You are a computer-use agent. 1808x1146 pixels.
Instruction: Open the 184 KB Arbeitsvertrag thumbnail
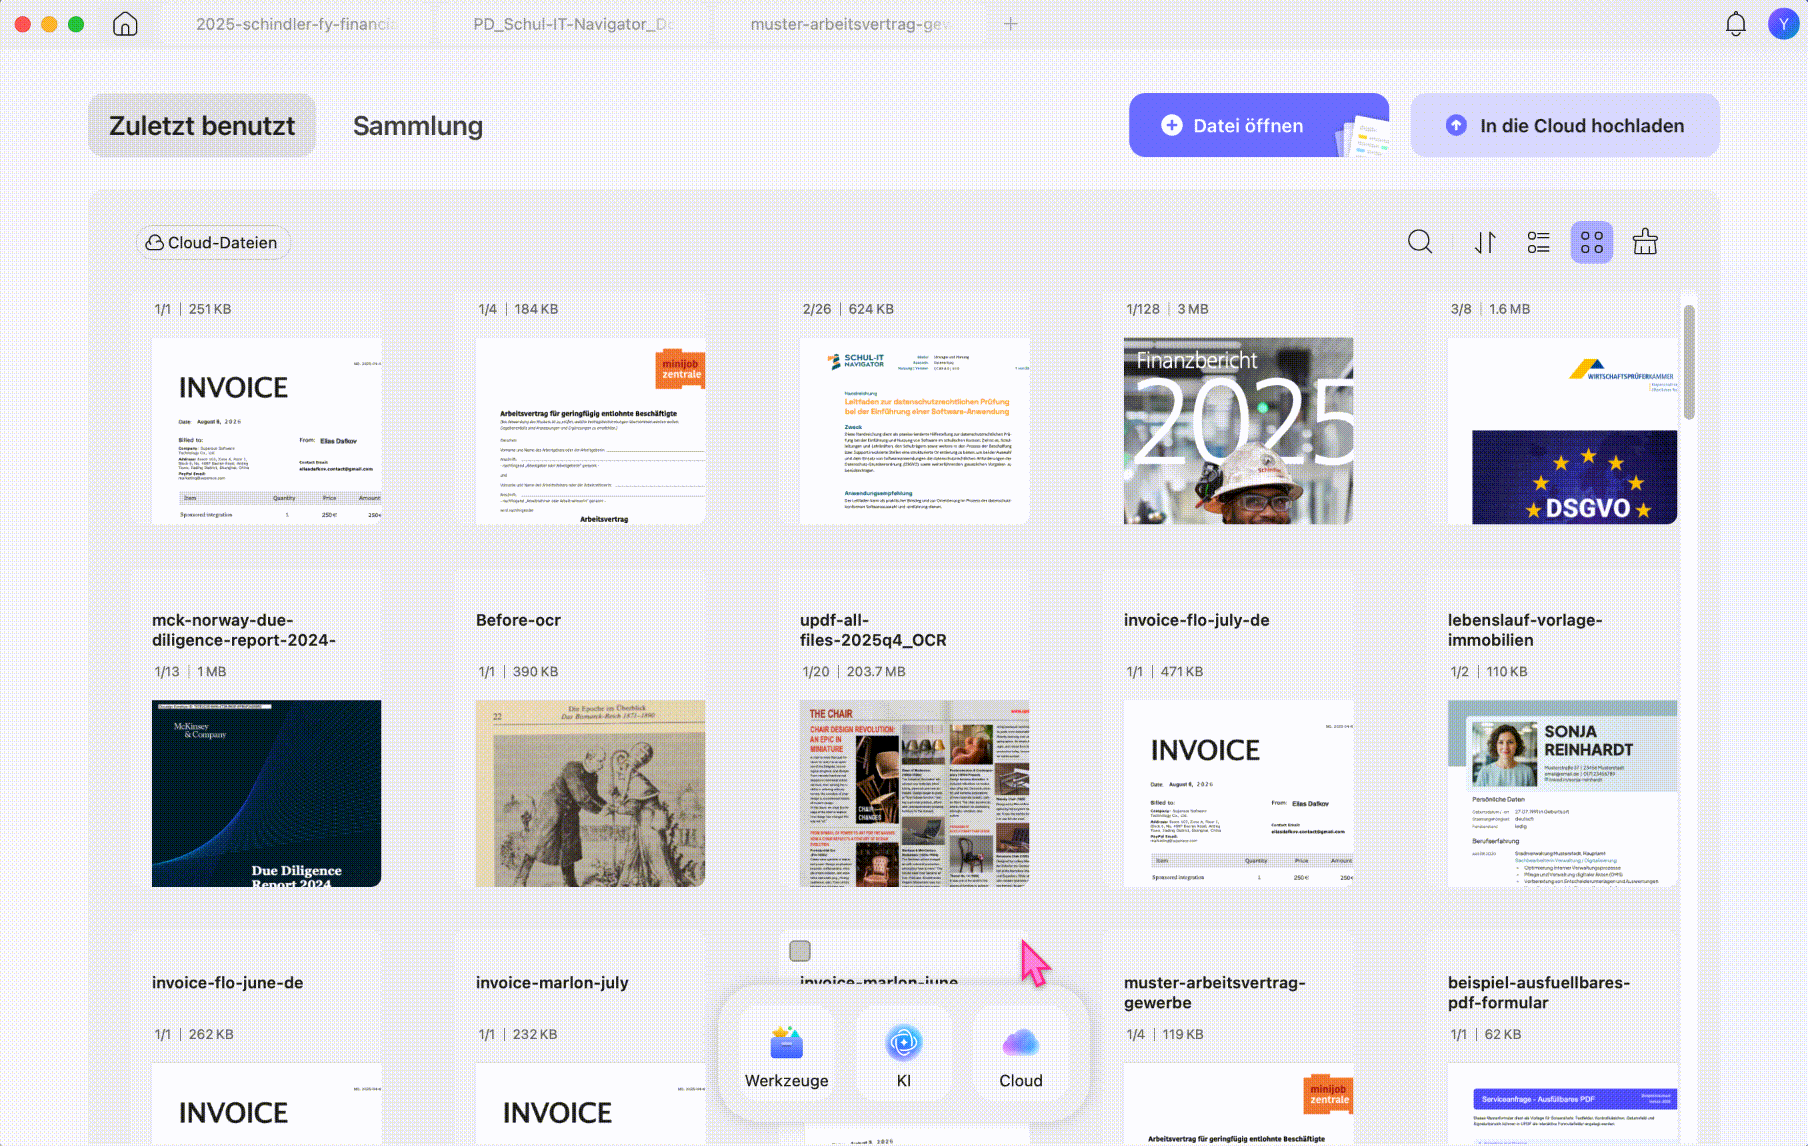click(x=590, y=431)
